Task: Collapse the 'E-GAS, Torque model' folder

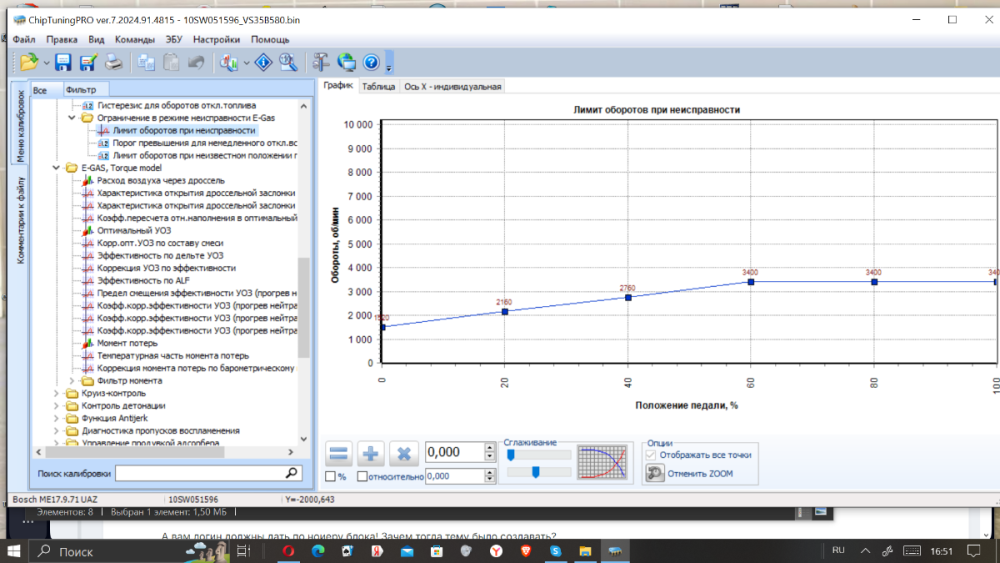Action: tap(56, 168)
